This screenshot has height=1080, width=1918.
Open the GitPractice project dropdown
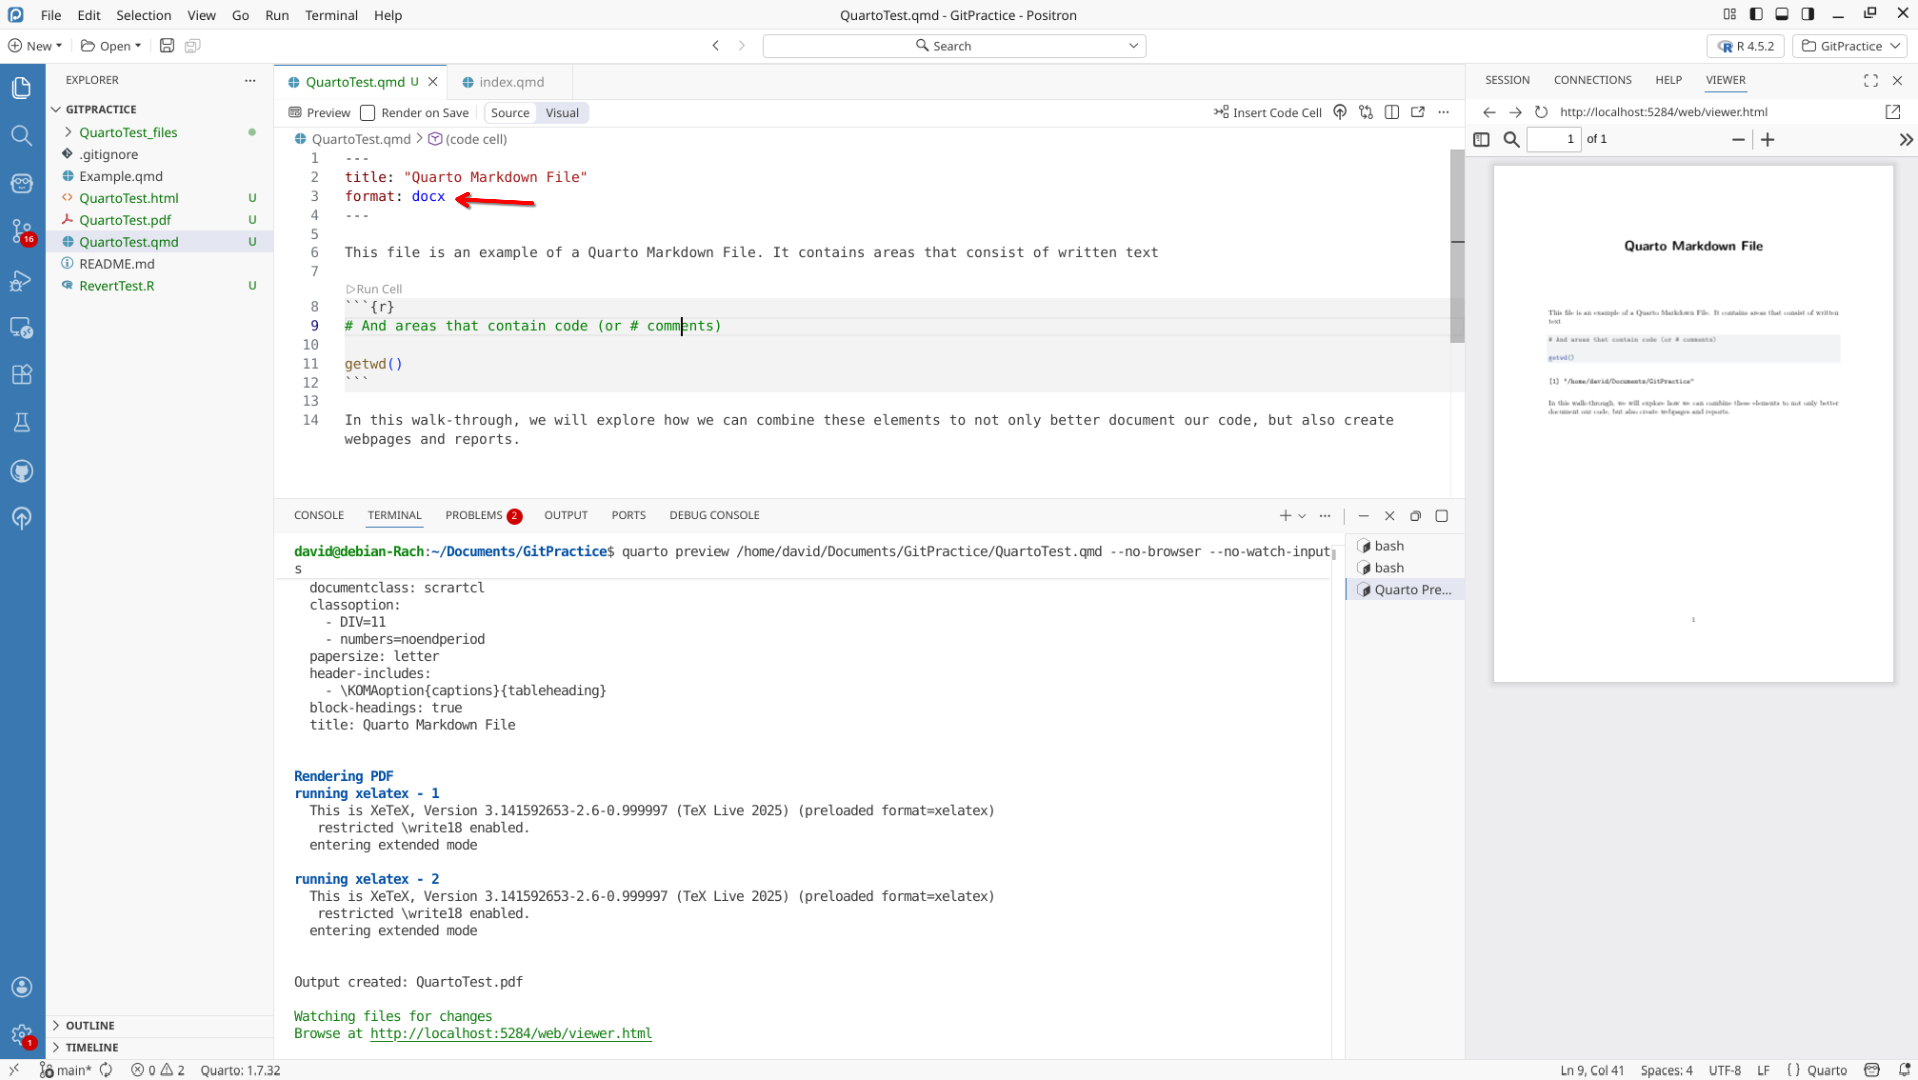point(1850,46)
